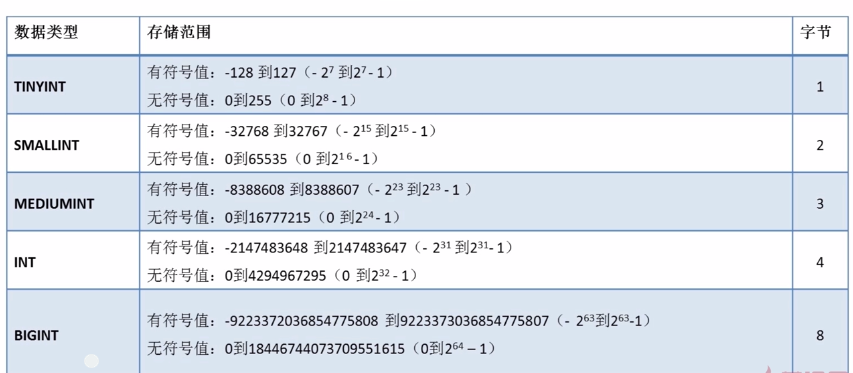
Task: Click SMALLINT signed range -32768 到32767 line
Action: [x=292, y=132]
